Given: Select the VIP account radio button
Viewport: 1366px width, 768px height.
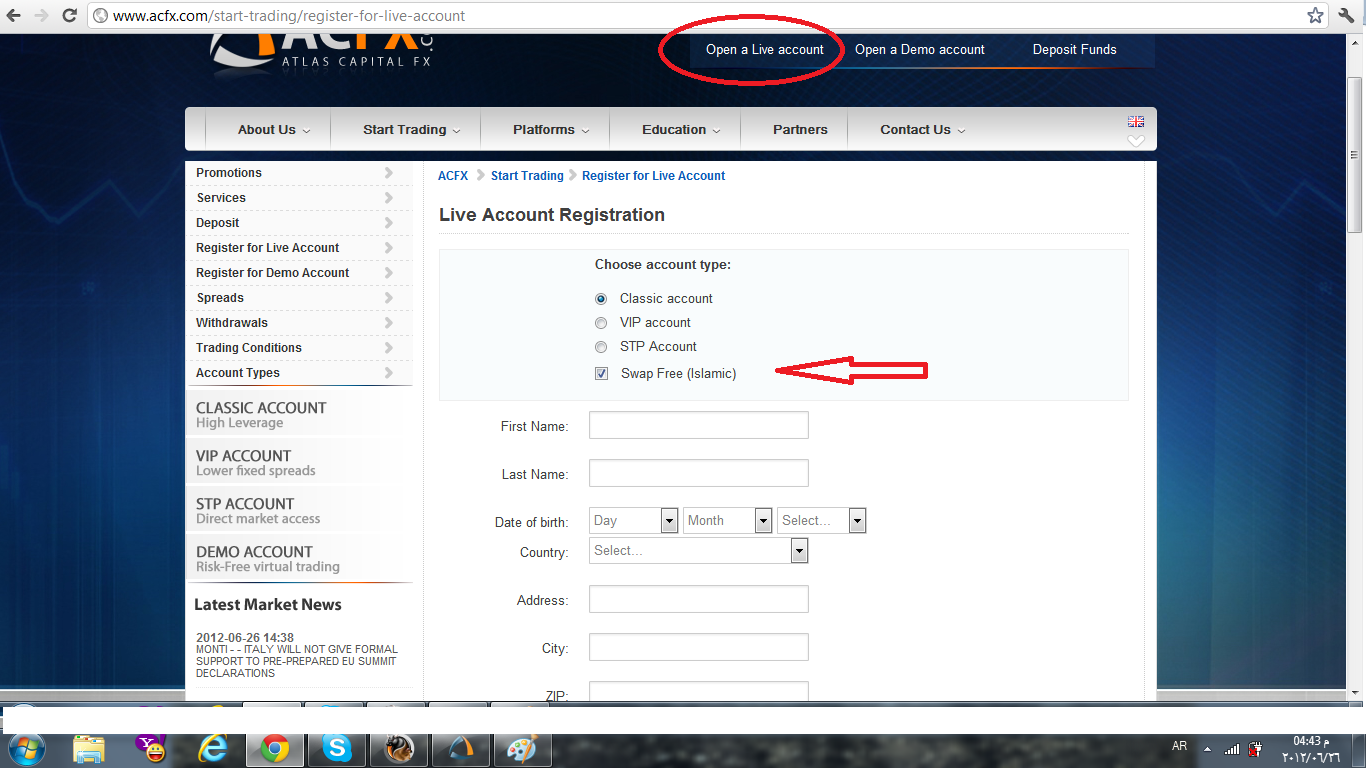Looking at the screenshot, I should pyautogui.click(x=601, y=323).
